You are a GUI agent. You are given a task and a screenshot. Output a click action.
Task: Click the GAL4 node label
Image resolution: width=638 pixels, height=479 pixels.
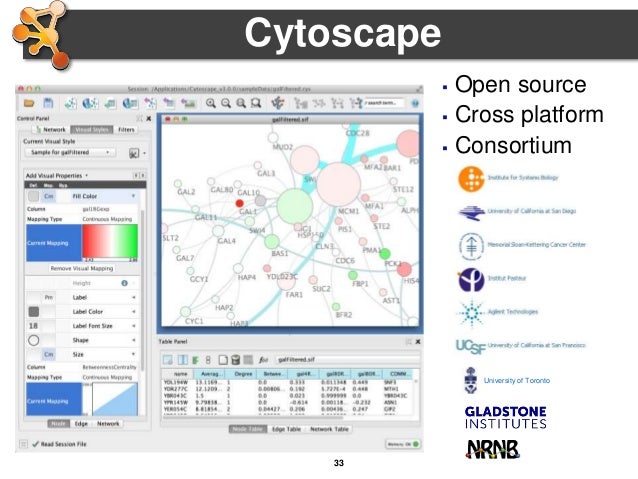coord(227,241)
